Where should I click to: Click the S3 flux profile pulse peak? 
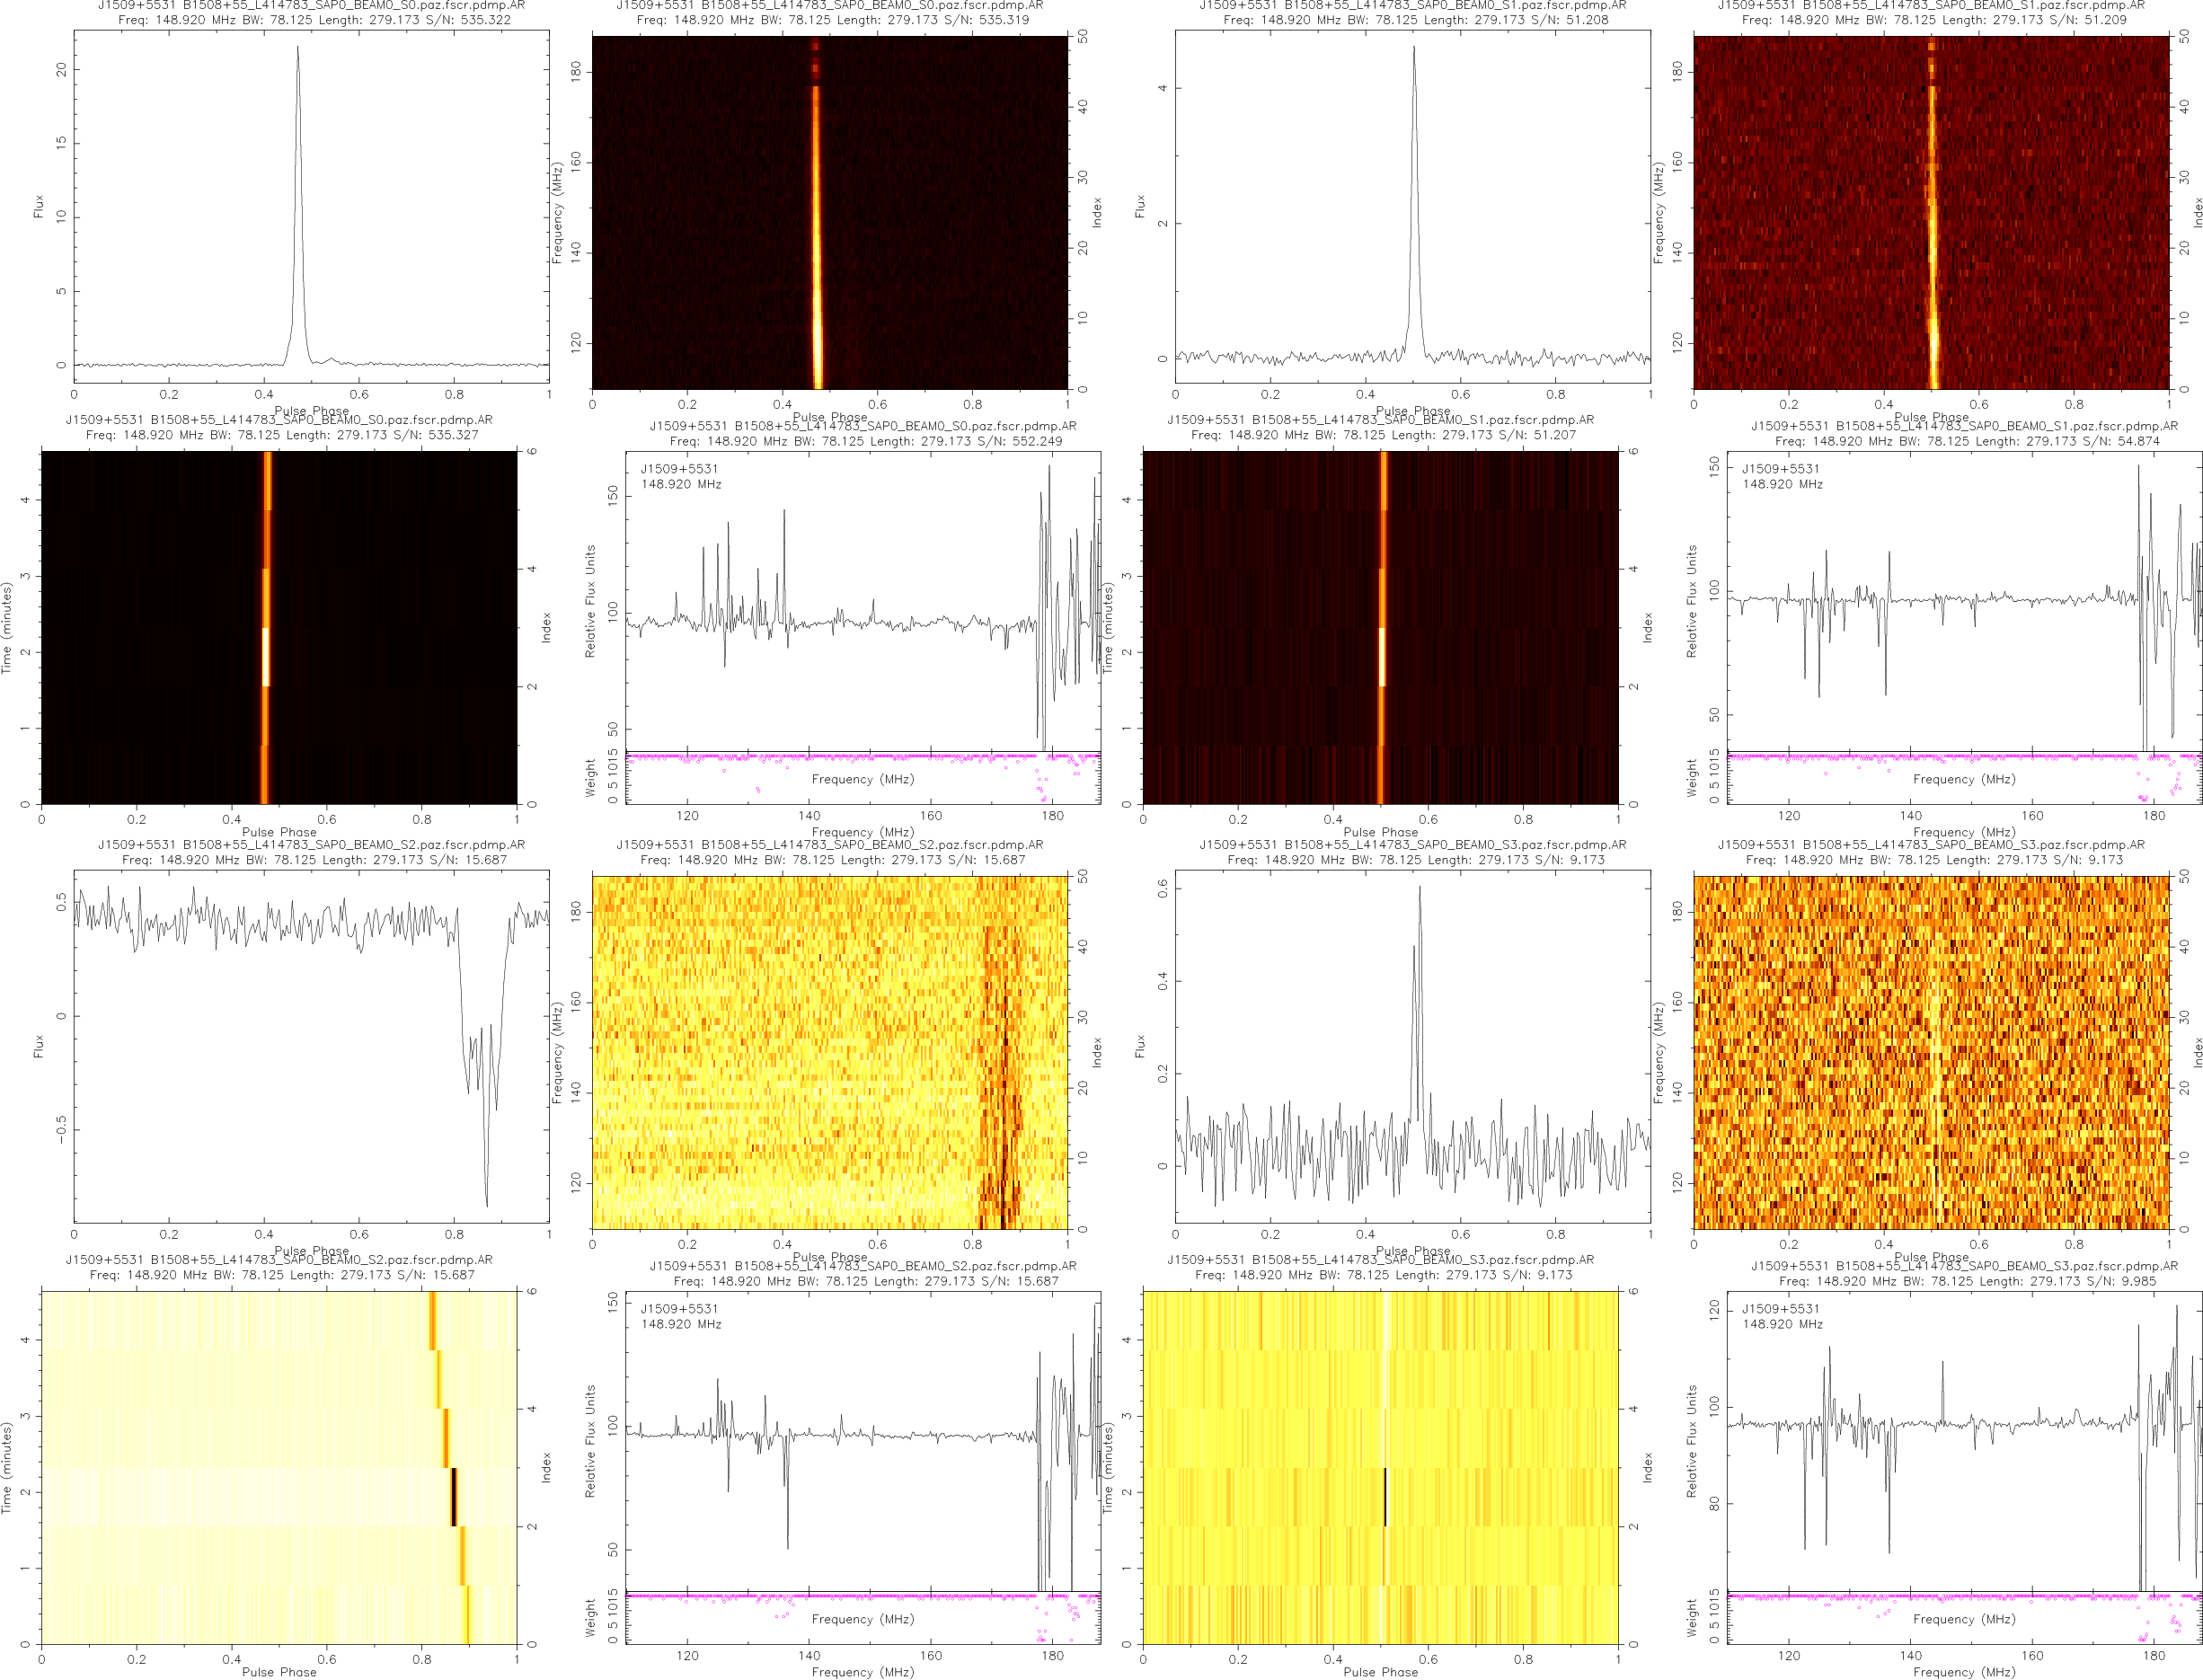(1419, 890)
